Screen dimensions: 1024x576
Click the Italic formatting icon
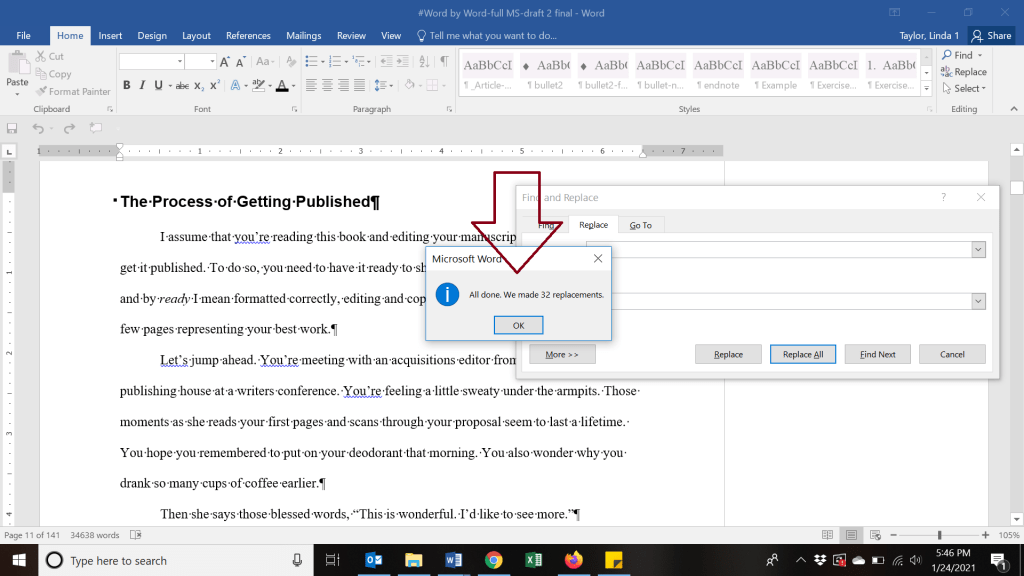pyautogui.click(x=143, y=85)
